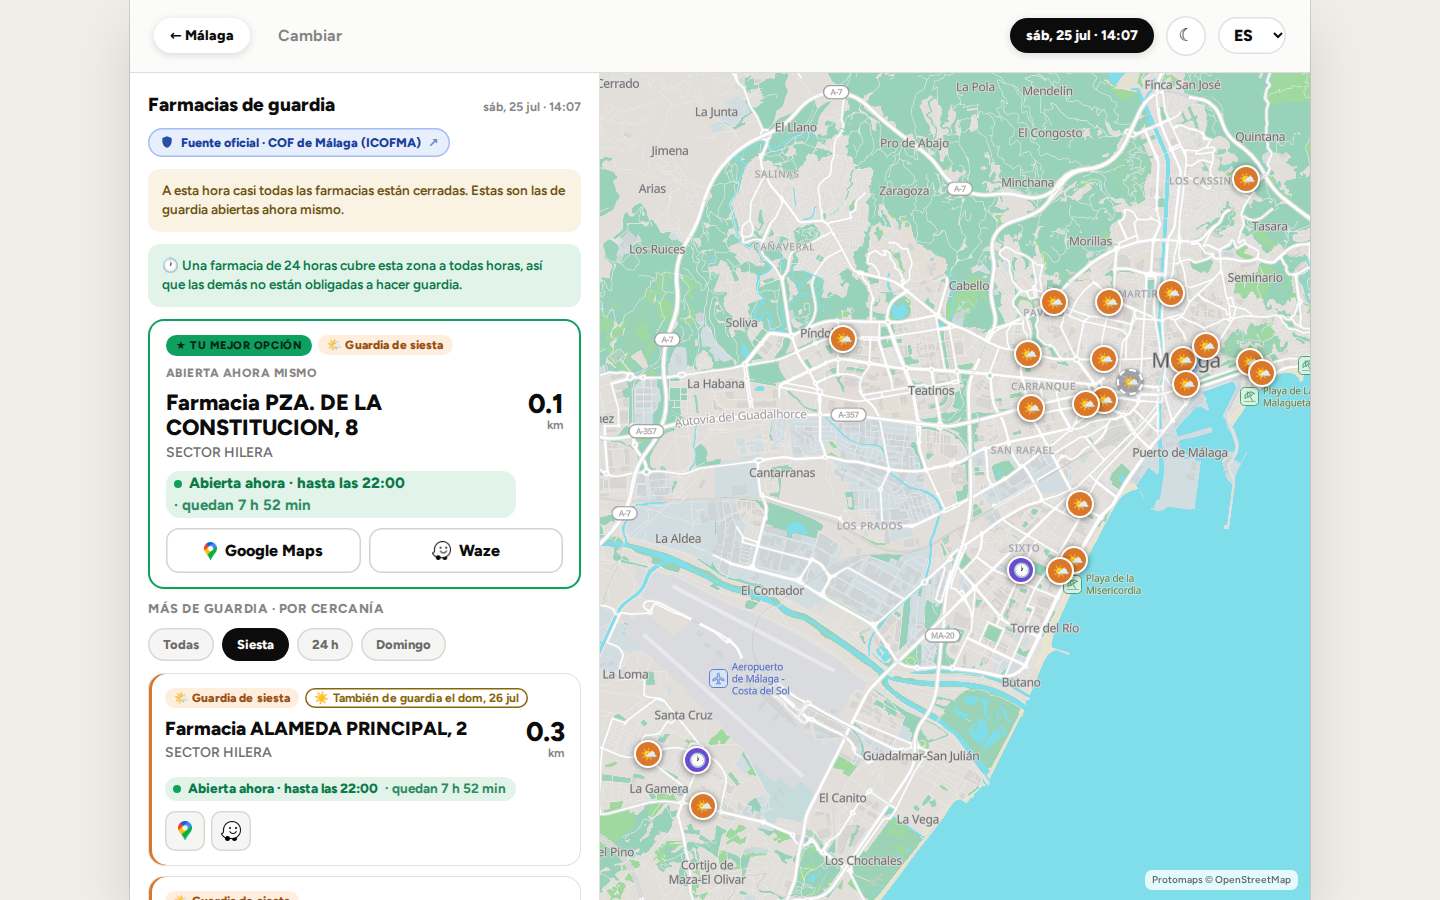Click the siesta marker between San Rafael and Sixto
1440x900 pixels.
click(1079, 505)
